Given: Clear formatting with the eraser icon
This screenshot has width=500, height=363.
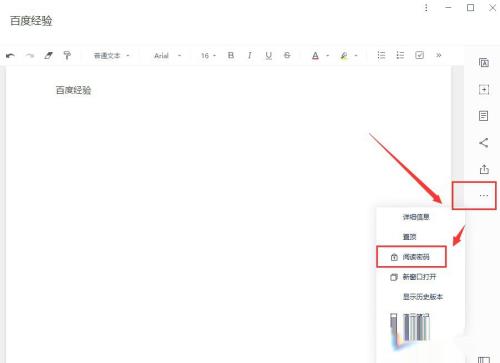Looking at the screenshot, I should [49, 55].
